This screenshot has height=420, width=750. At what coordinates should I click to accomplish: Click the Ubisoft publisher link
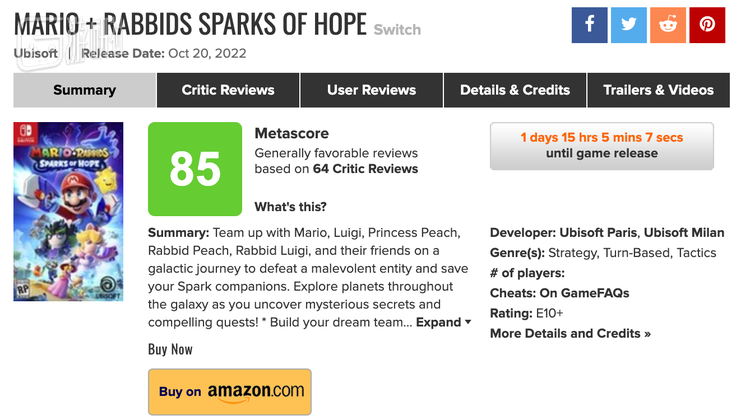pyautogui.click(x=35, y=54)
